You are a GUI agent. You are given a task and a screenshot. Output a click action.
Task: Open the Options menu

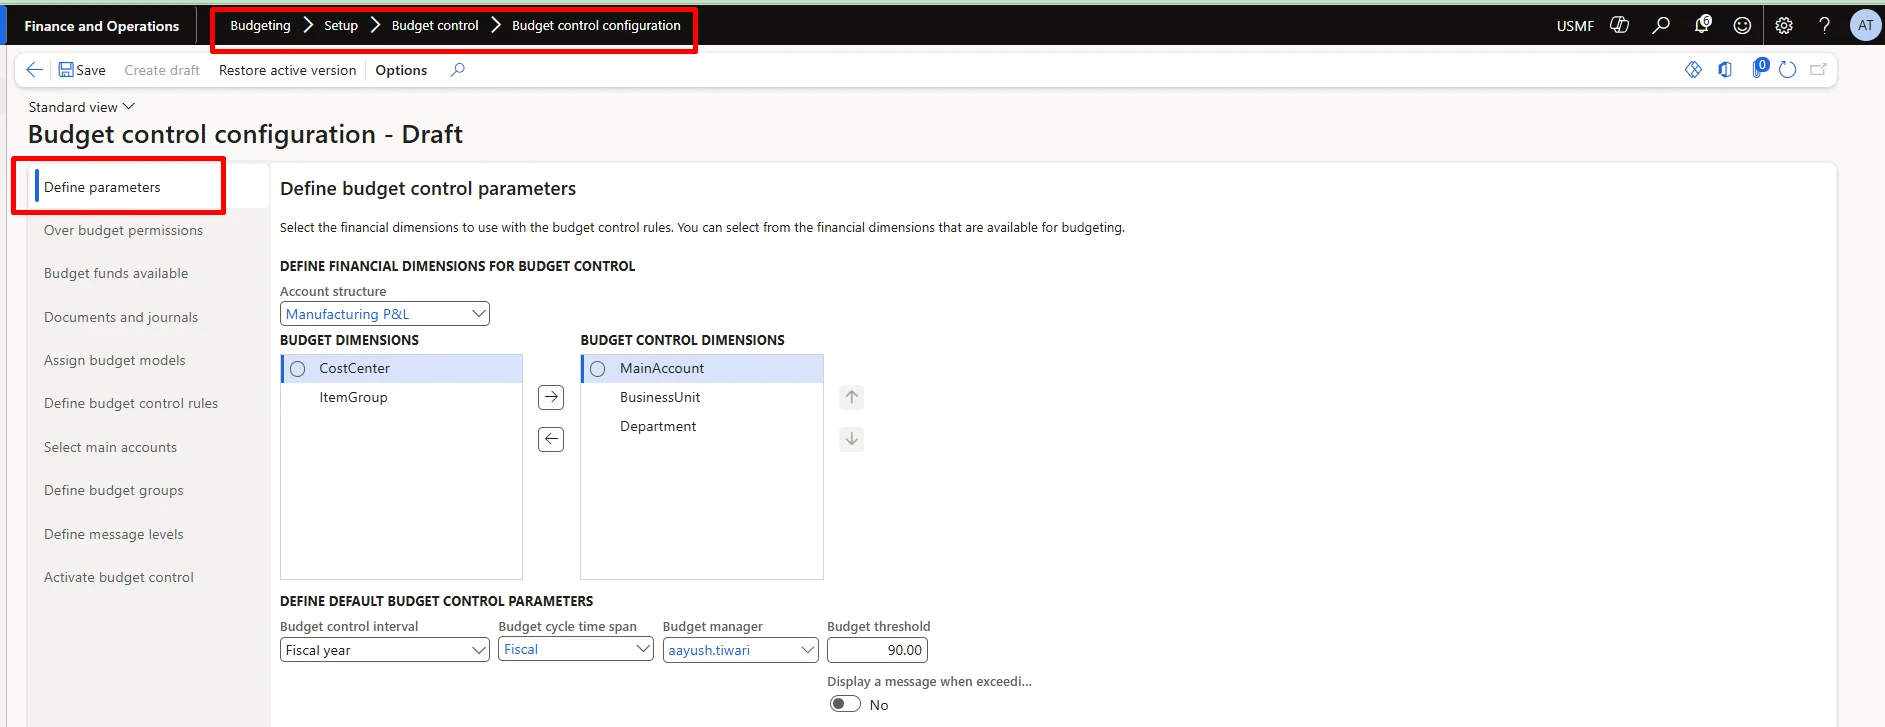(x=401, y=70)
